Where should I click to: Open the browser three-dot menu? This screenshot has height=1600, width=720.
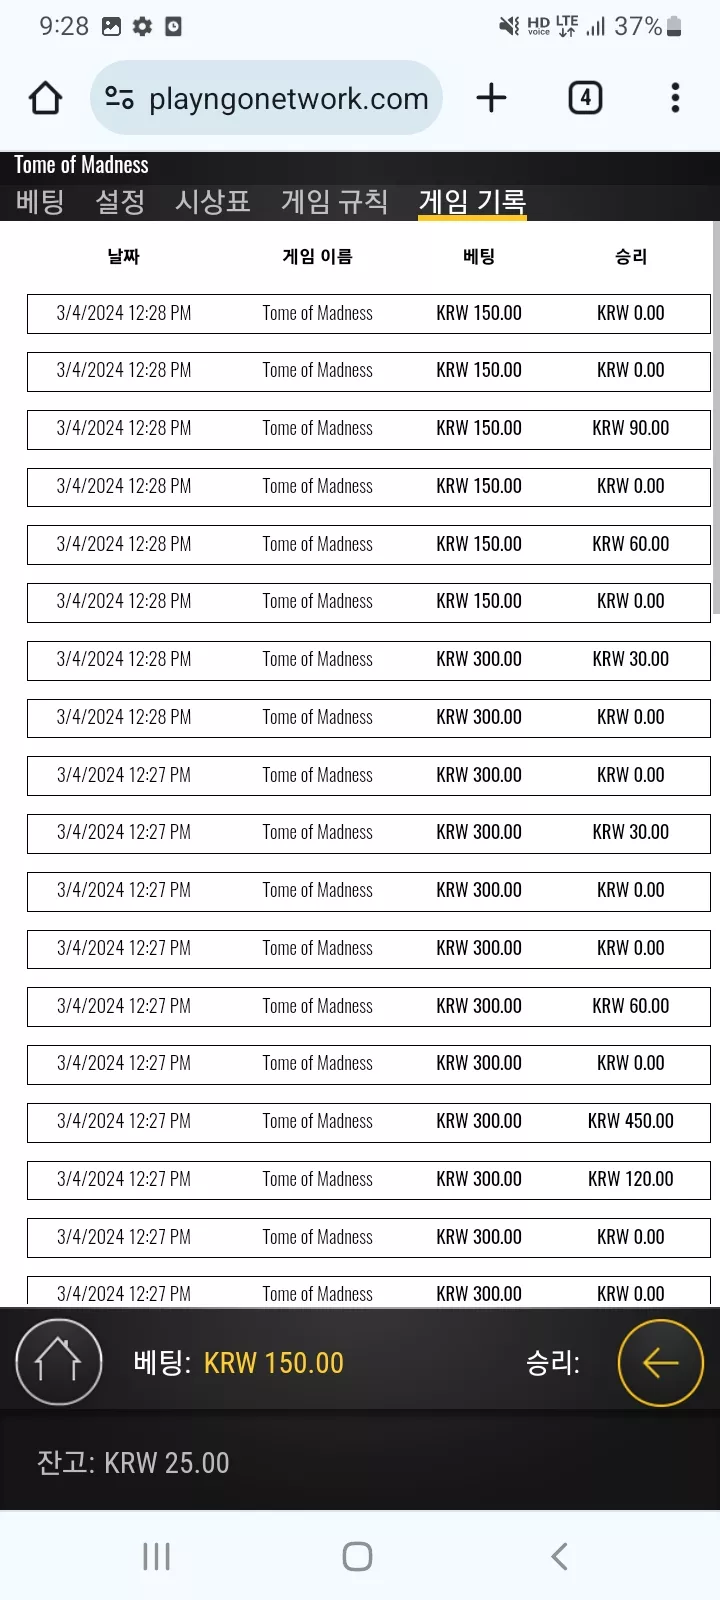click(675, 98)
